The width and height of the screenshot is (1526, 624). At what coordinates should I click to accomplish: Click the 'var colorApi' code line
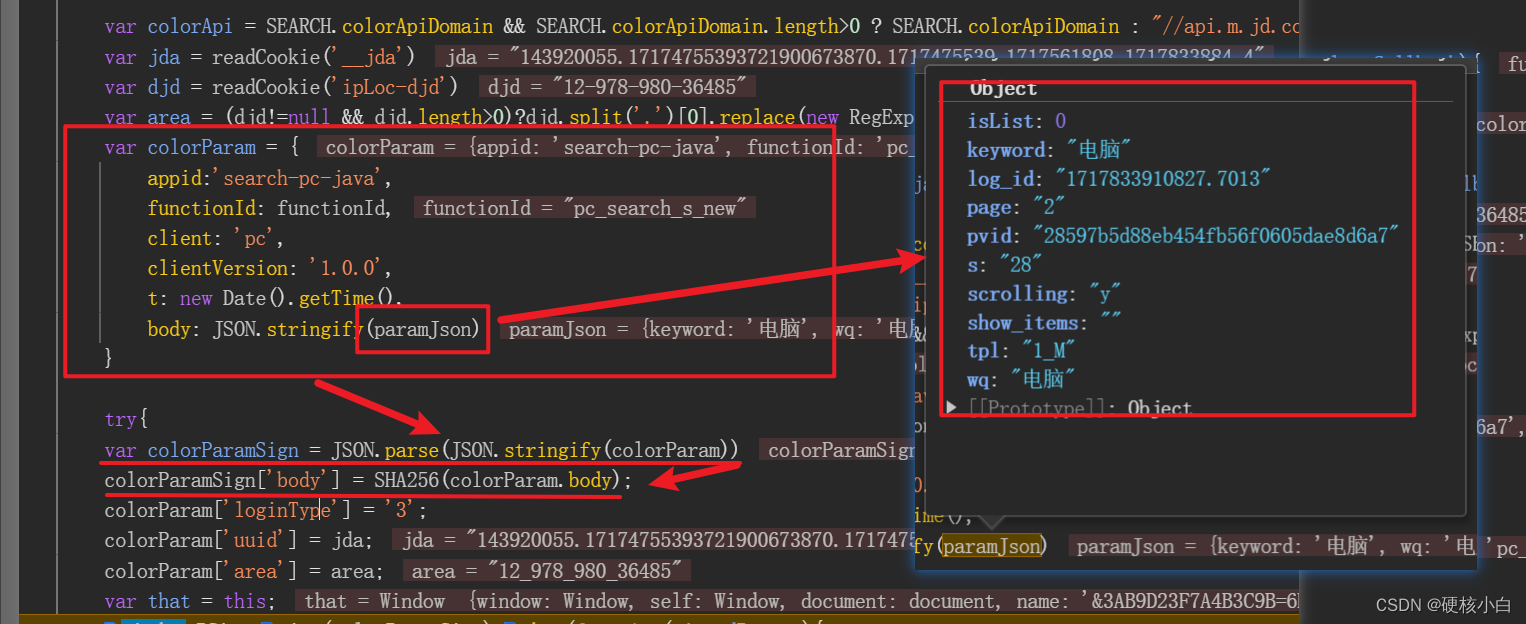click(704, 26)
